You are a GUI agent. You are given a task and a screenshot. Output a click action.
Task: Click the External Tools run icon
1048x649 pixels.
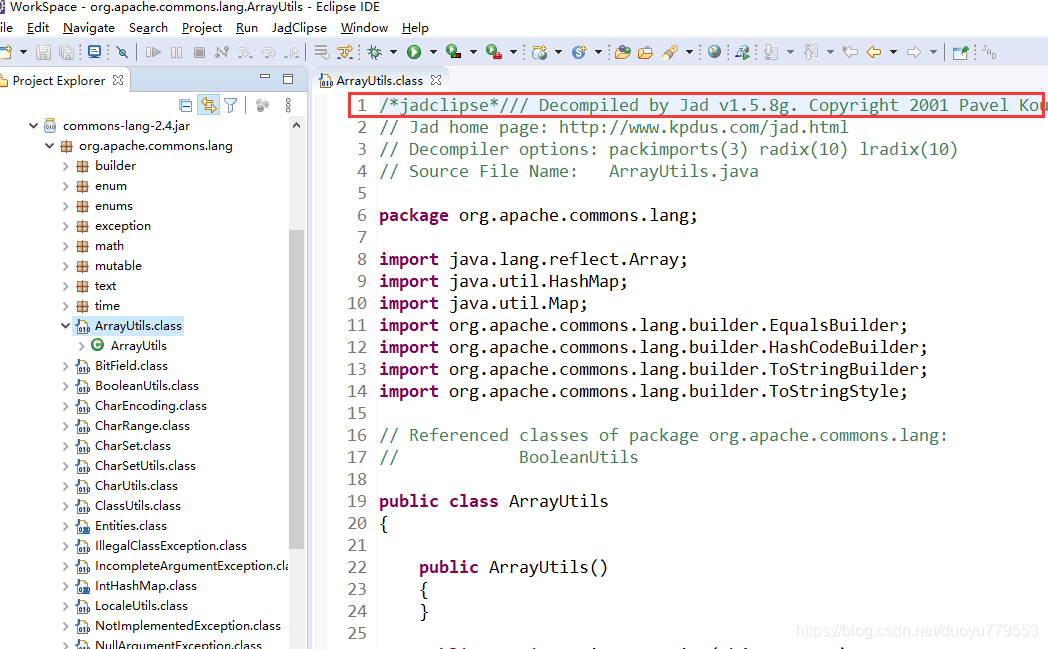pyautogui.click(x=494, y=51)
